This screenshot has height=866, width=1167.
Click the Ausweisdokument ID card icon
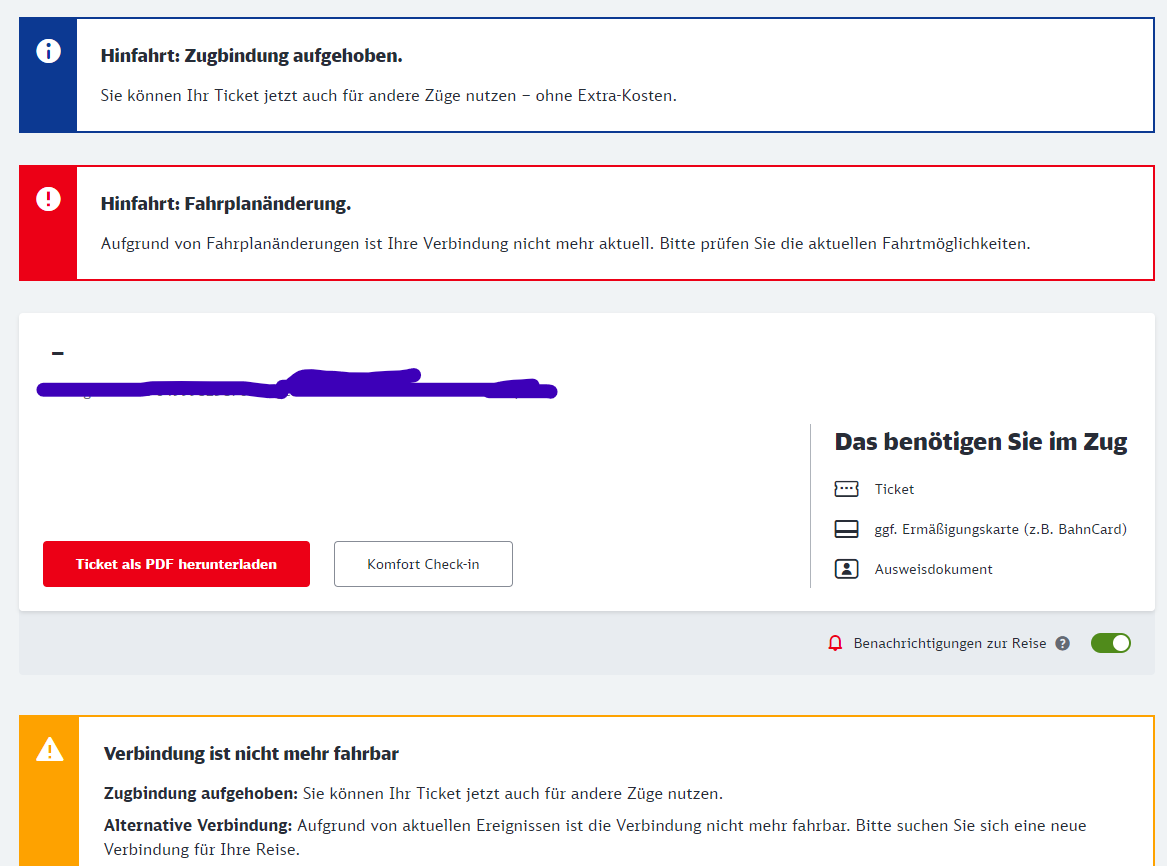[845, 568]
